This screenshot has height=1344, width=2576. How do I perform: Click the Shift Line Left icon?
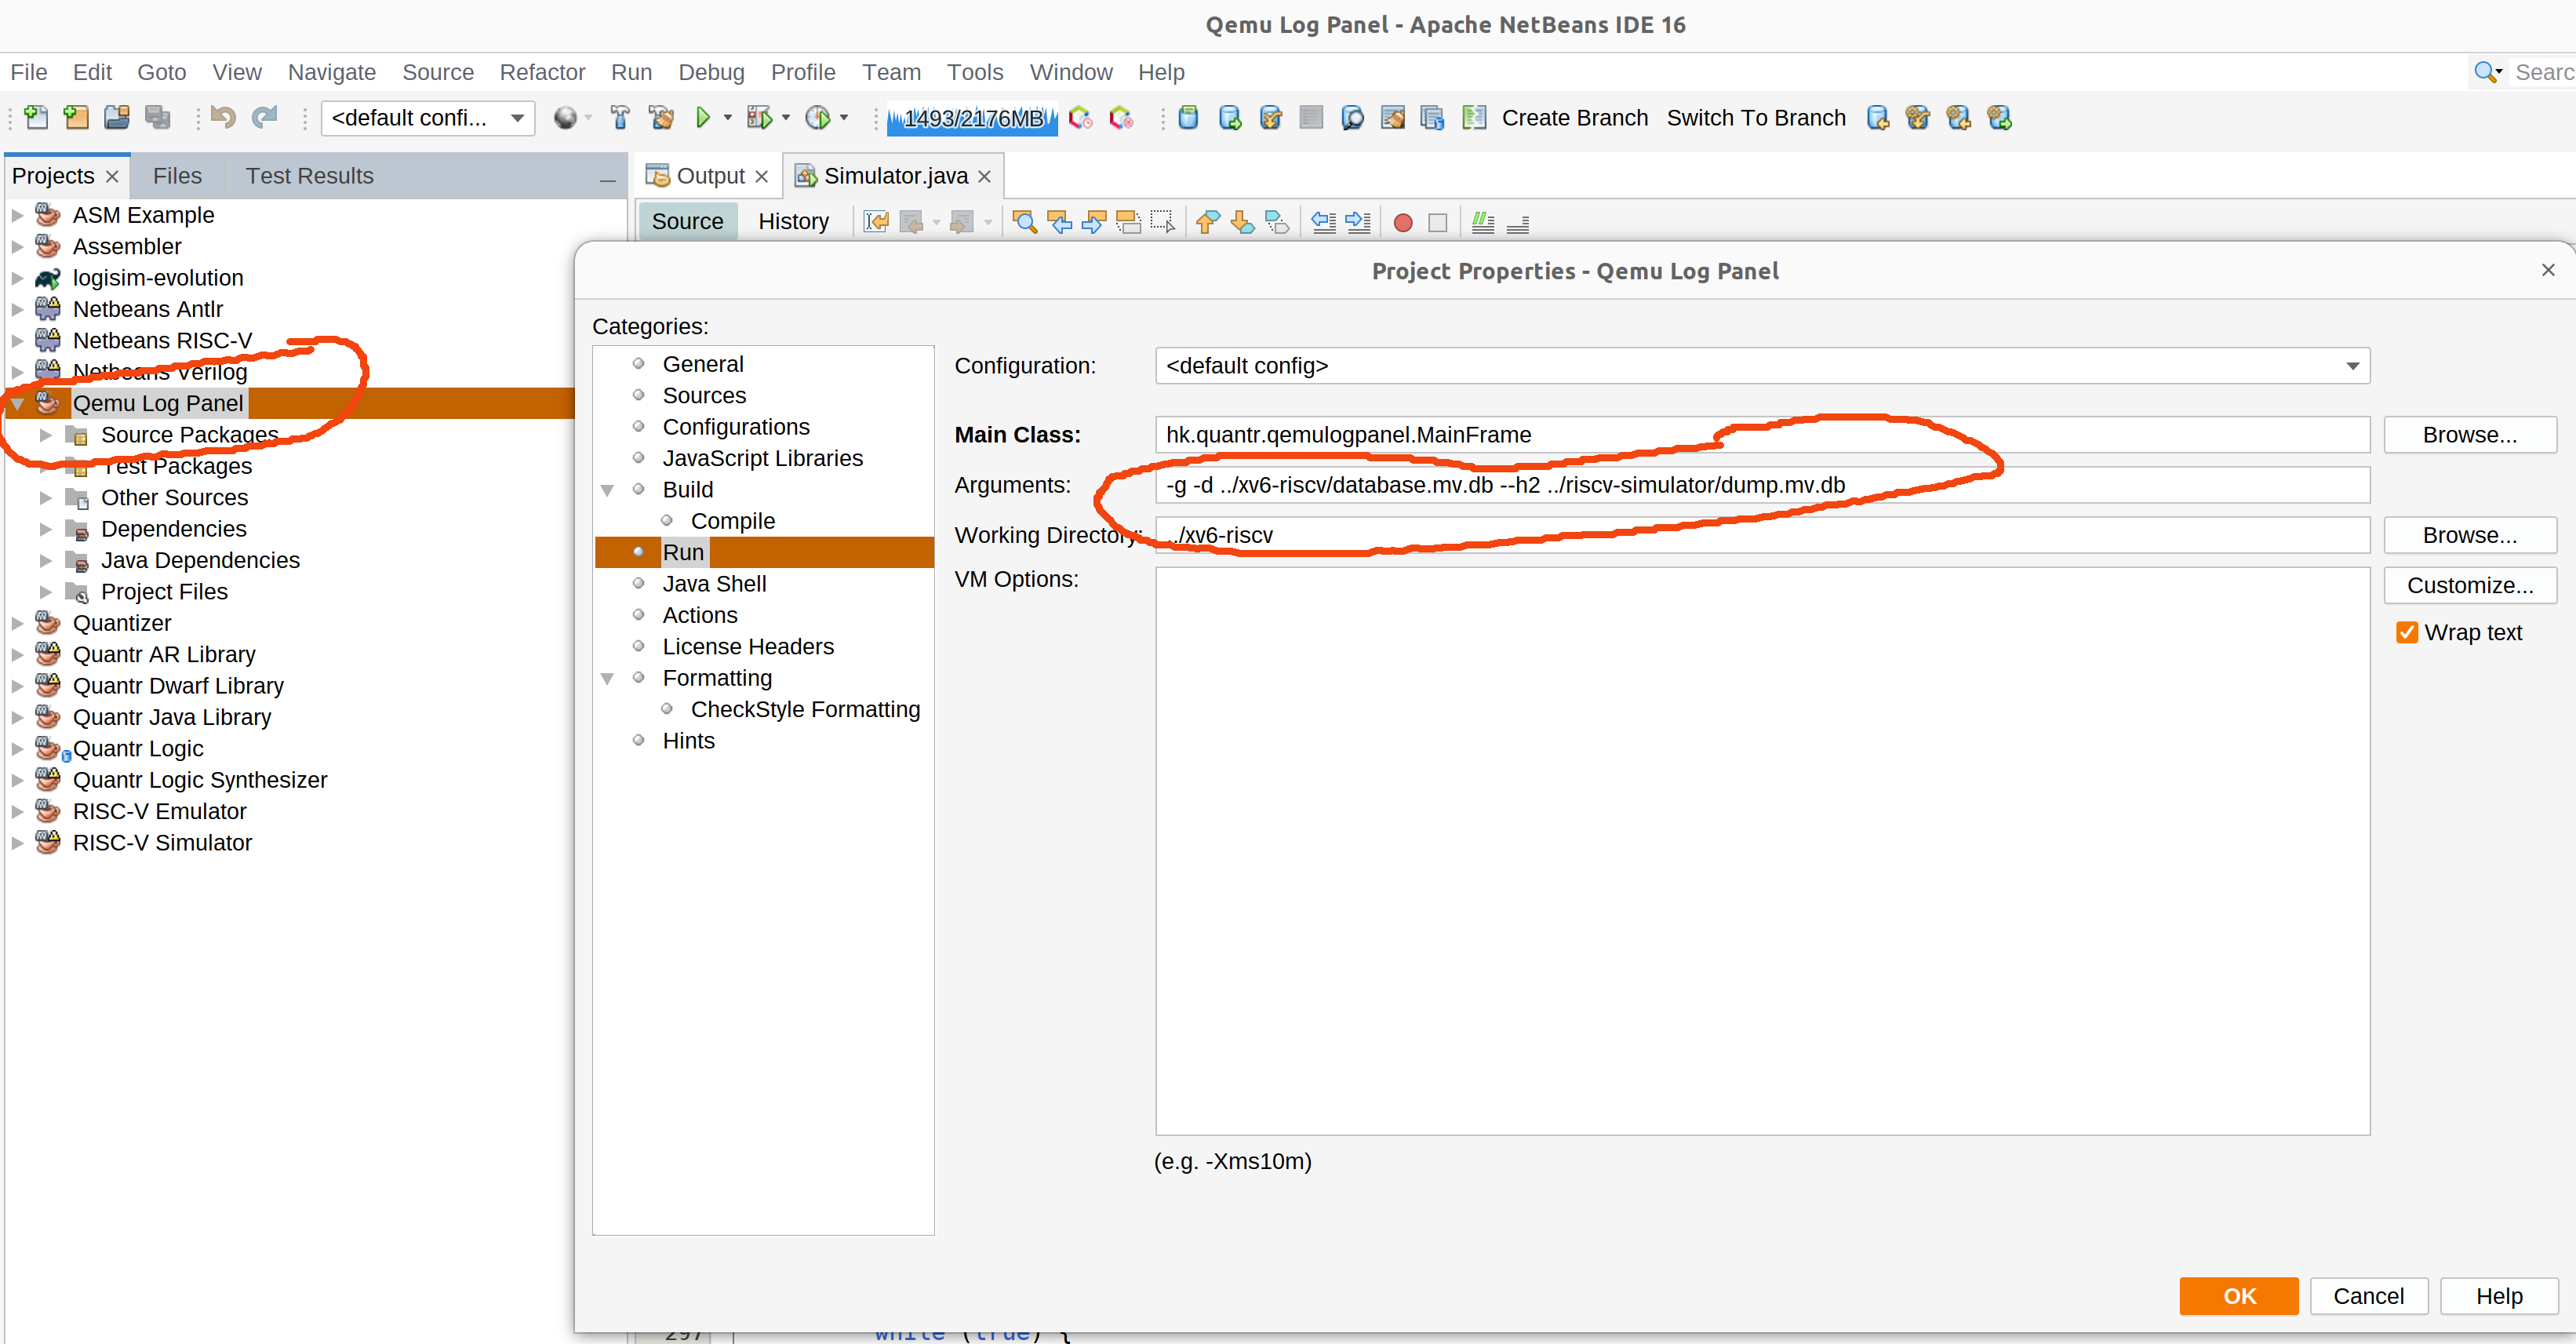pyautogui.click(x=1324, y=222)
